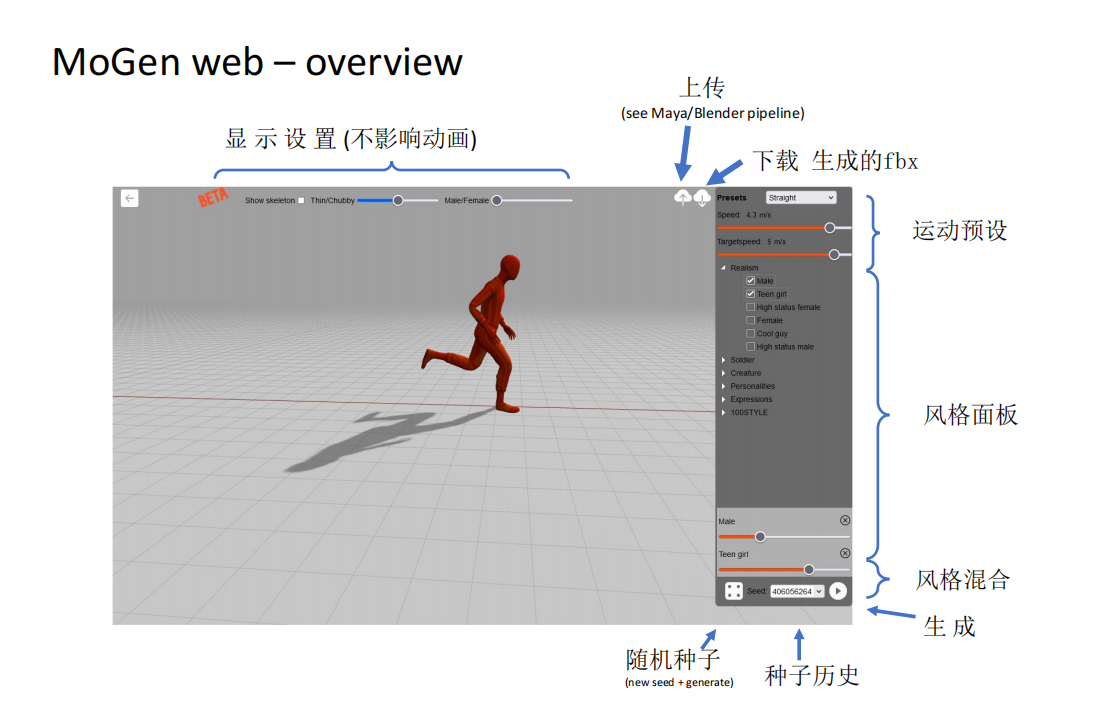Roll a random seed with the dice icon
Viewport: 1109px width, 701px height.
tap(733, 591)
